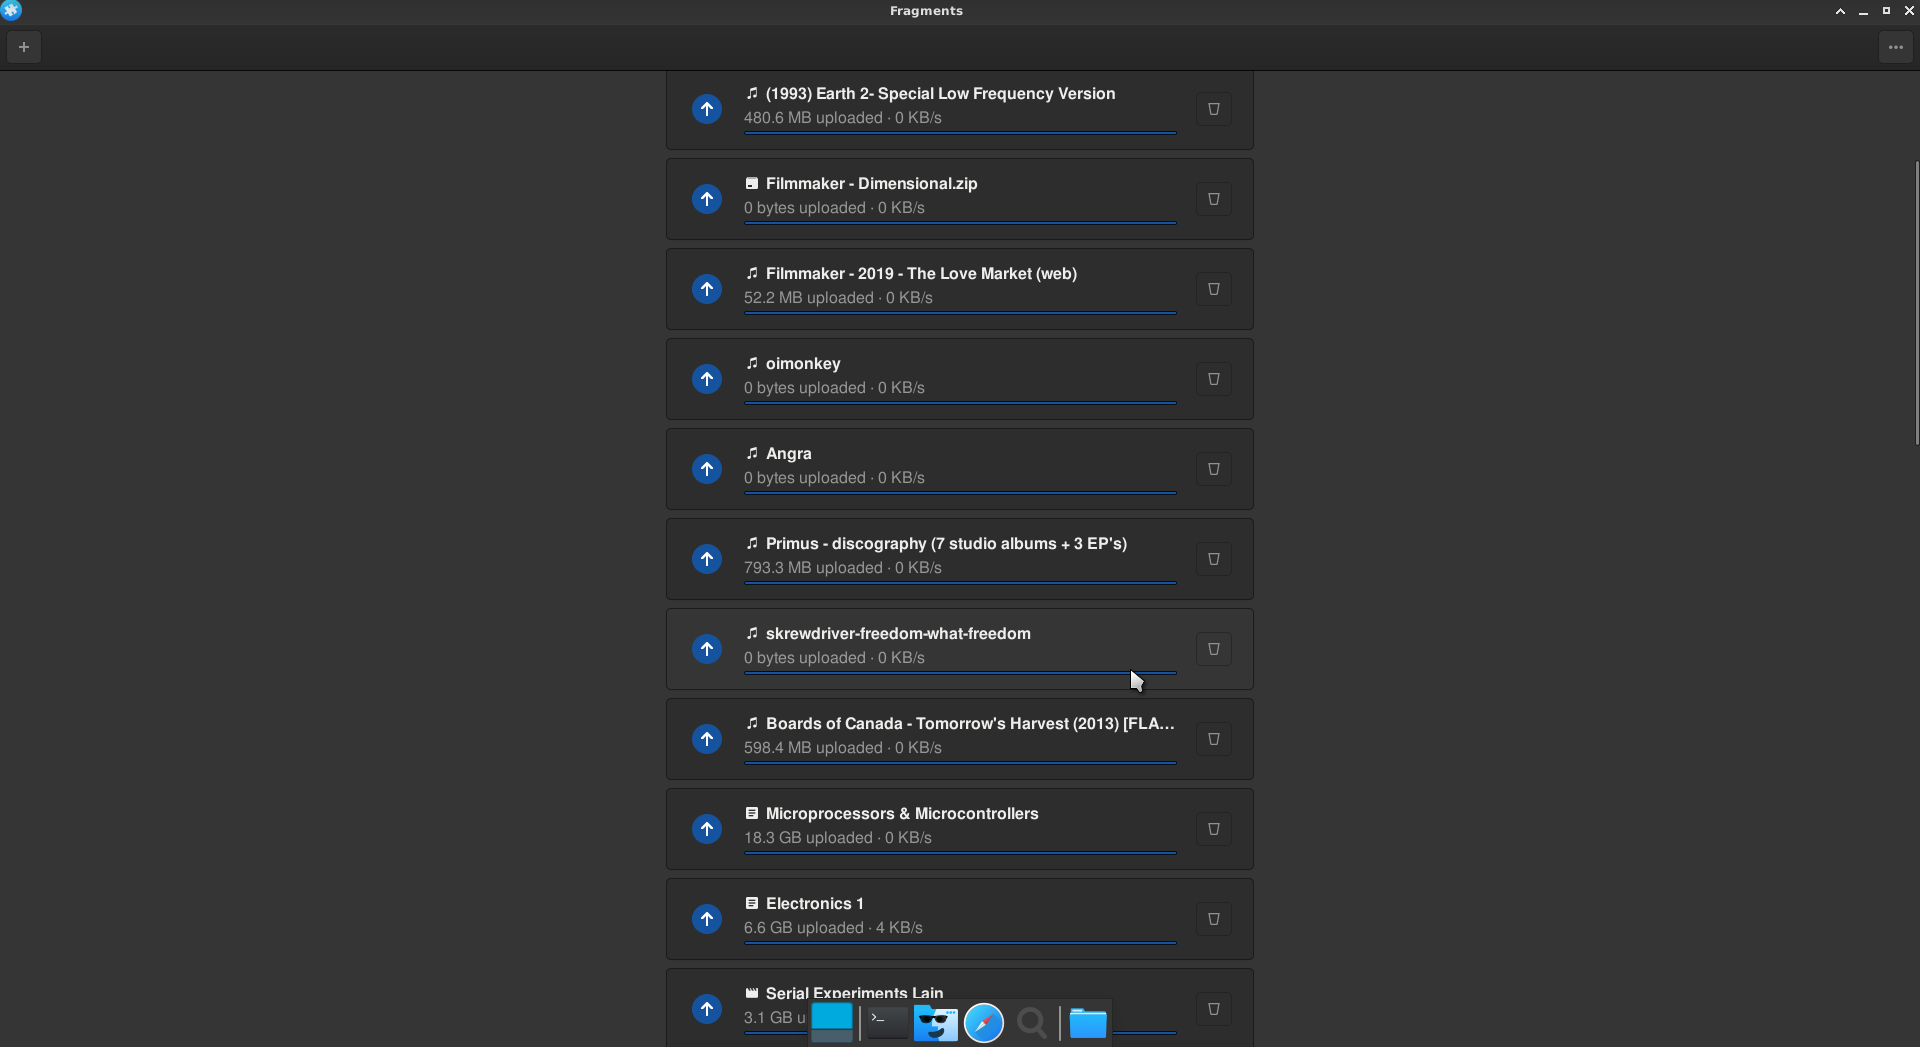Click the '480.6 MB uploaded · 0 KB/s' status
This screenshot has height=1047, width=1920.
[843, 118]
